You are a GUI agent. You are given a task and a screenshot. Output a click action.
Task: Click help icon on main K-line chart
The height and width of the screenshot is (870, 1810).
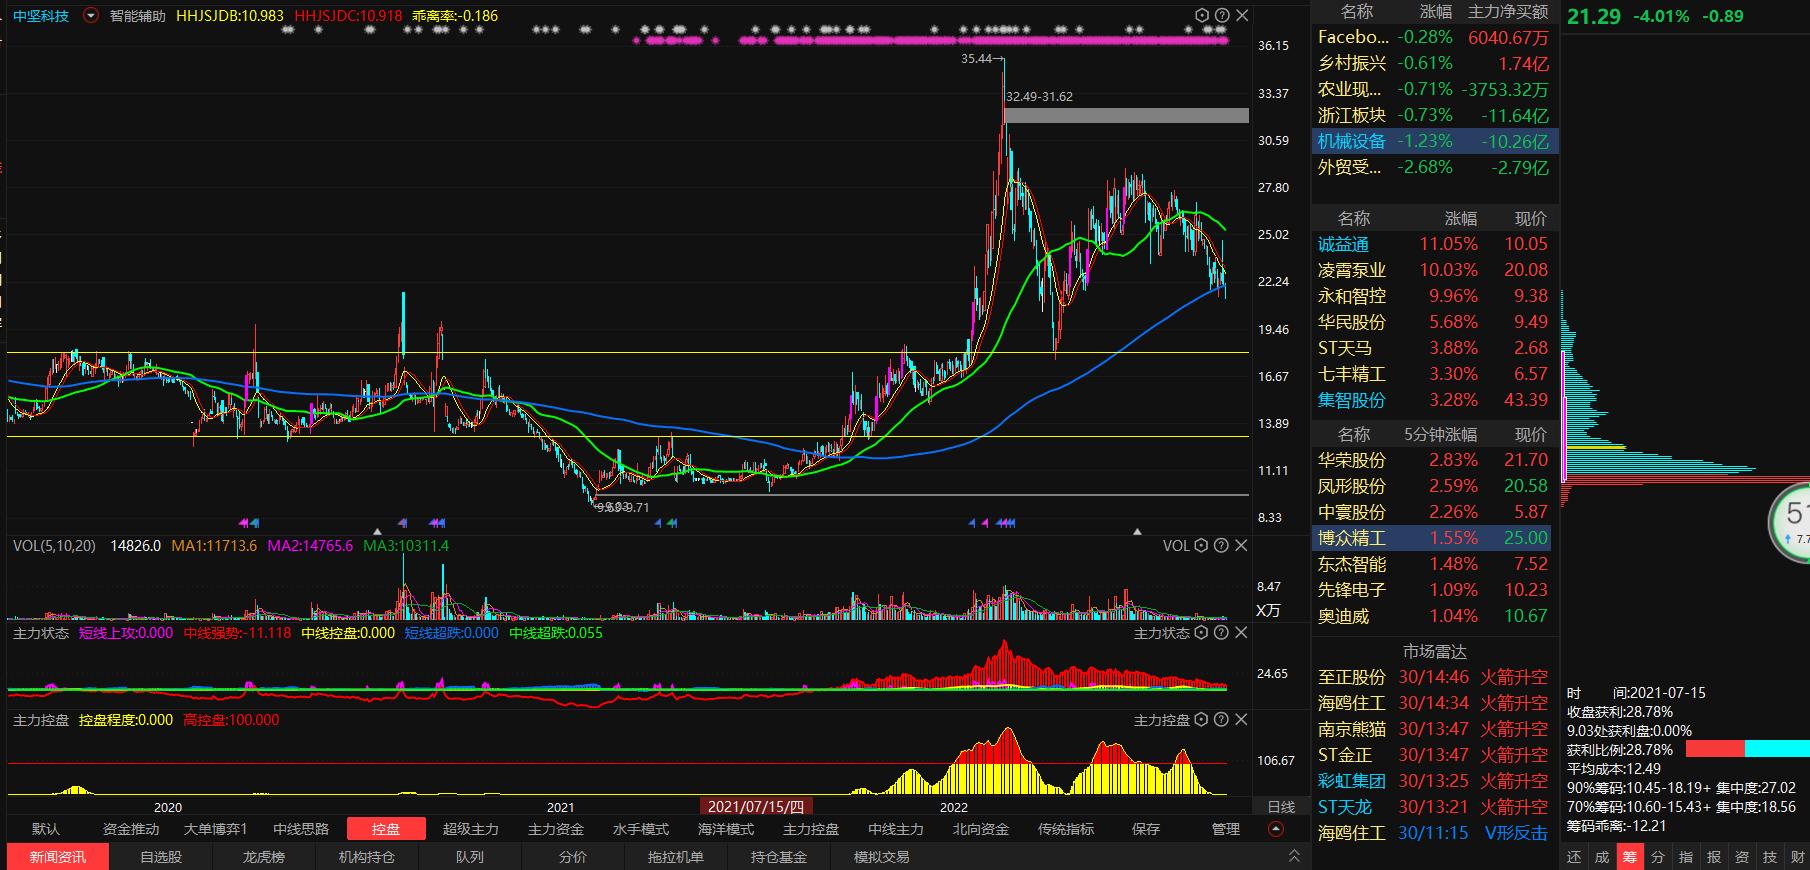[x=1222, y=16]
